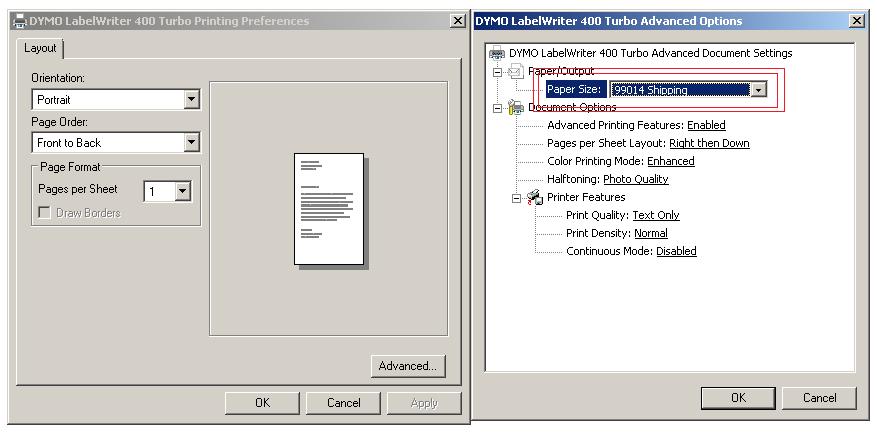Click Cancel in Printing Preferences dialog

343,403
